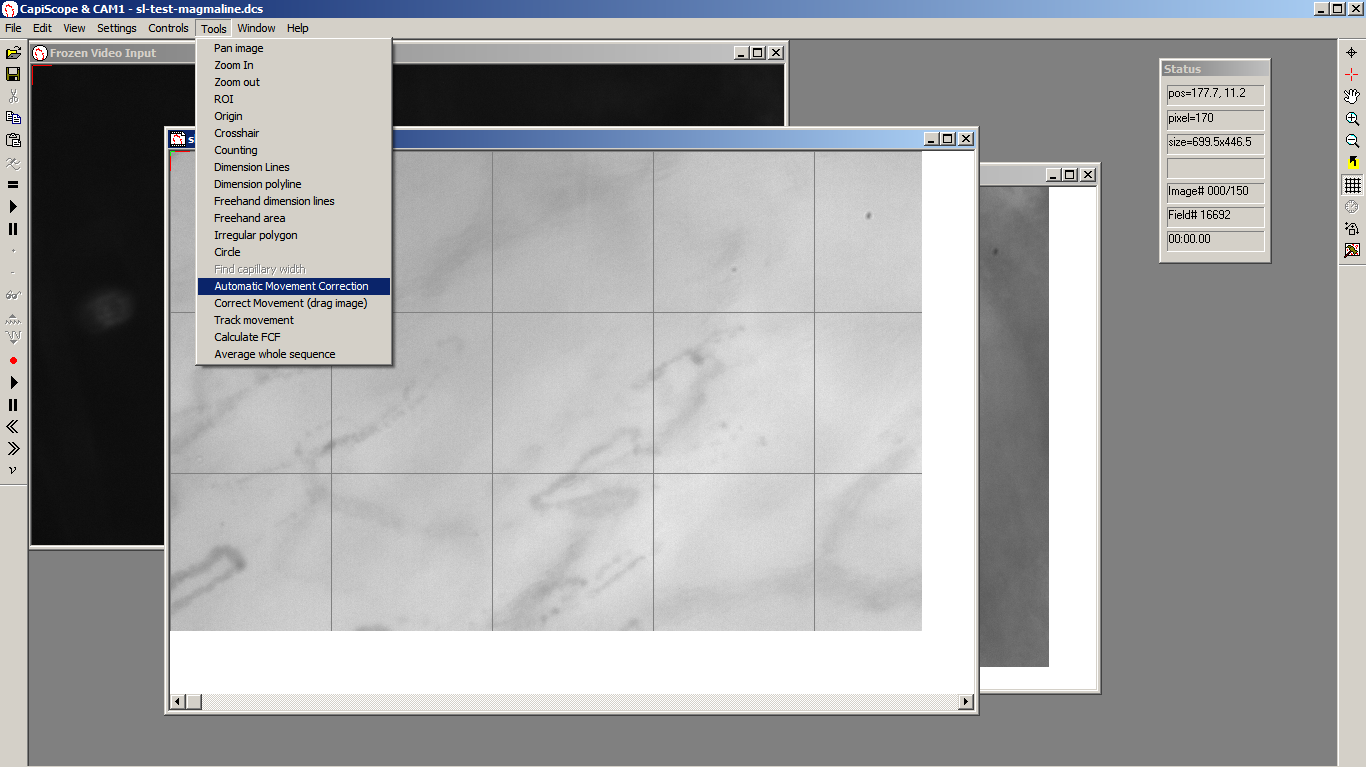Choose Zoom In menu entry
Screen dimensions: 1366x768
point(293,65)
